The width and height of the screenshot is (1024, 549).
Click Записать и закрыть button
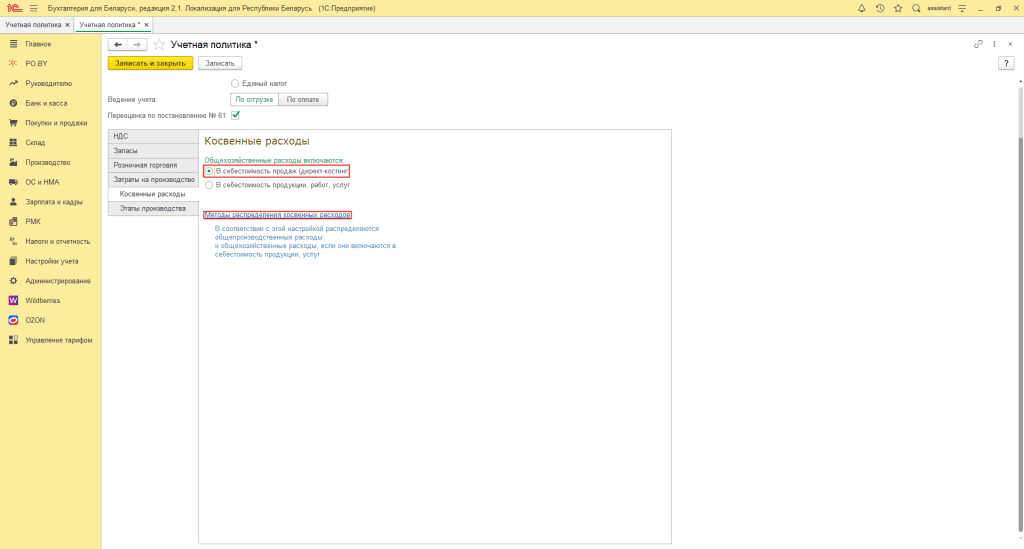point(150,63)
